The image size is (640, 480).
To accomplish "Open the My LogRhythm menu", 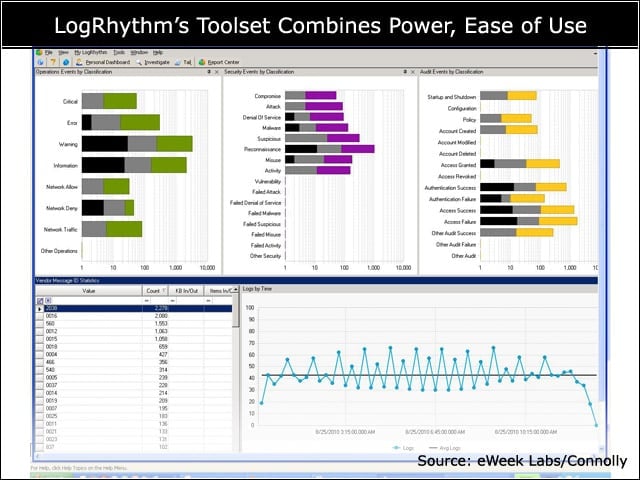I will click(91, 52).
